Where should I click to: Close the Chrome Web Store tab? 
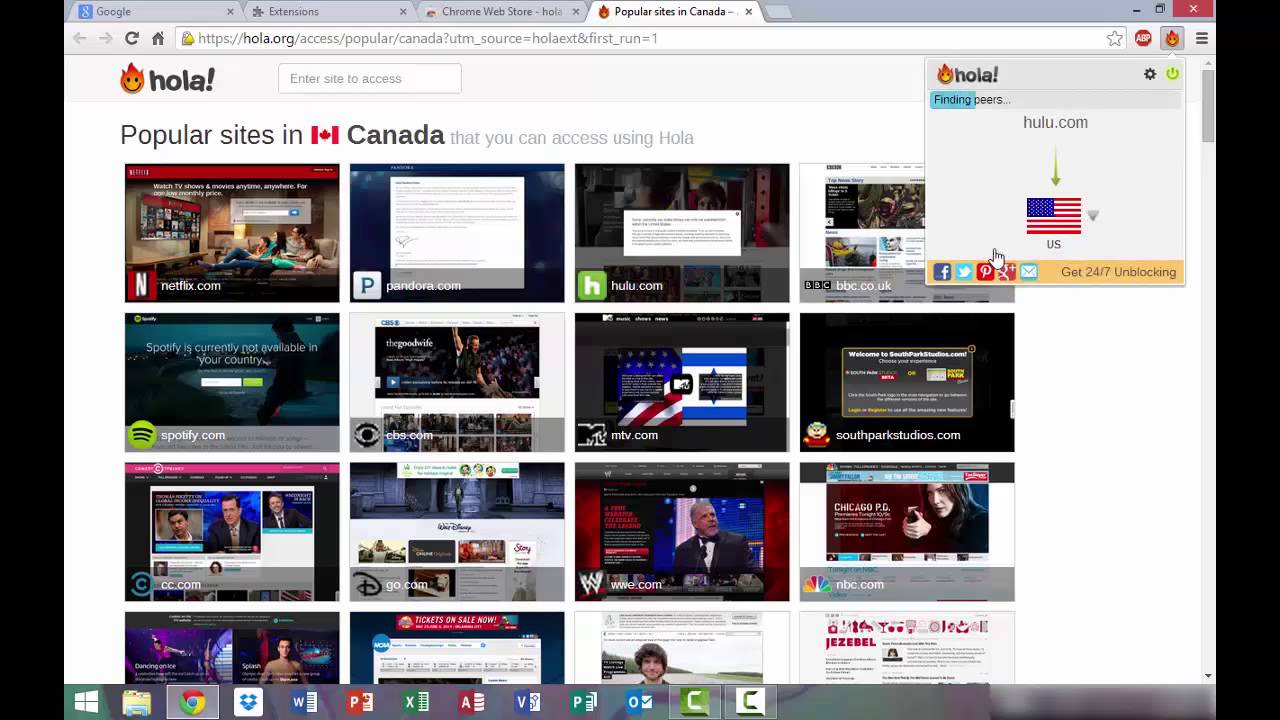(576, 12)
